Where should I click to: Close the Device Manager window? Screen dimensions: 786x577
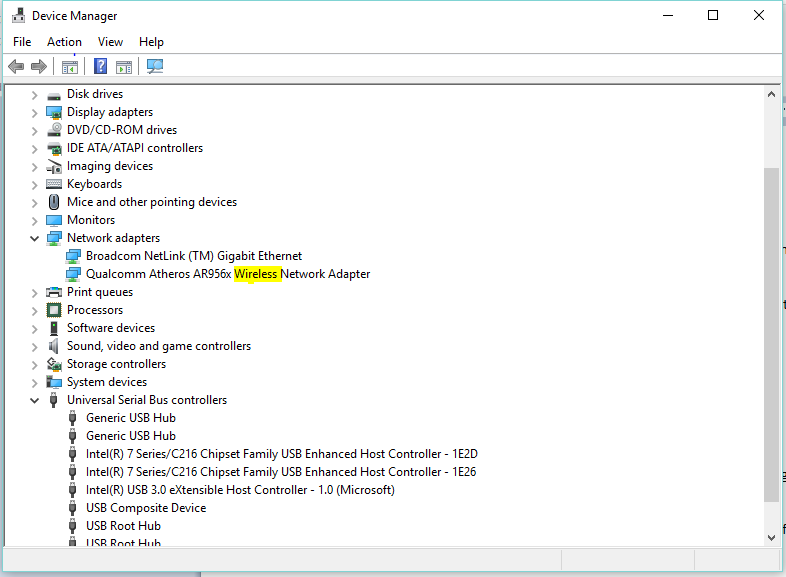759,16
